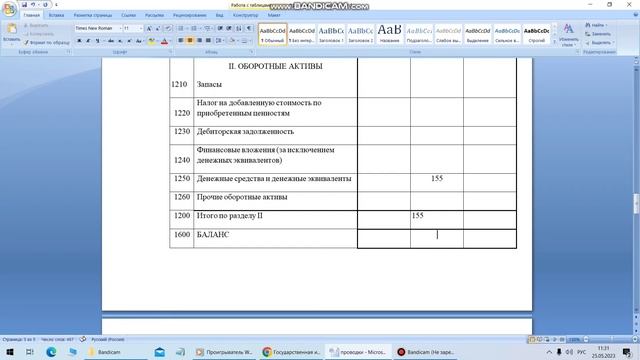
Task: Save document via Quick Access toolbar
Action: click(24, 5)
